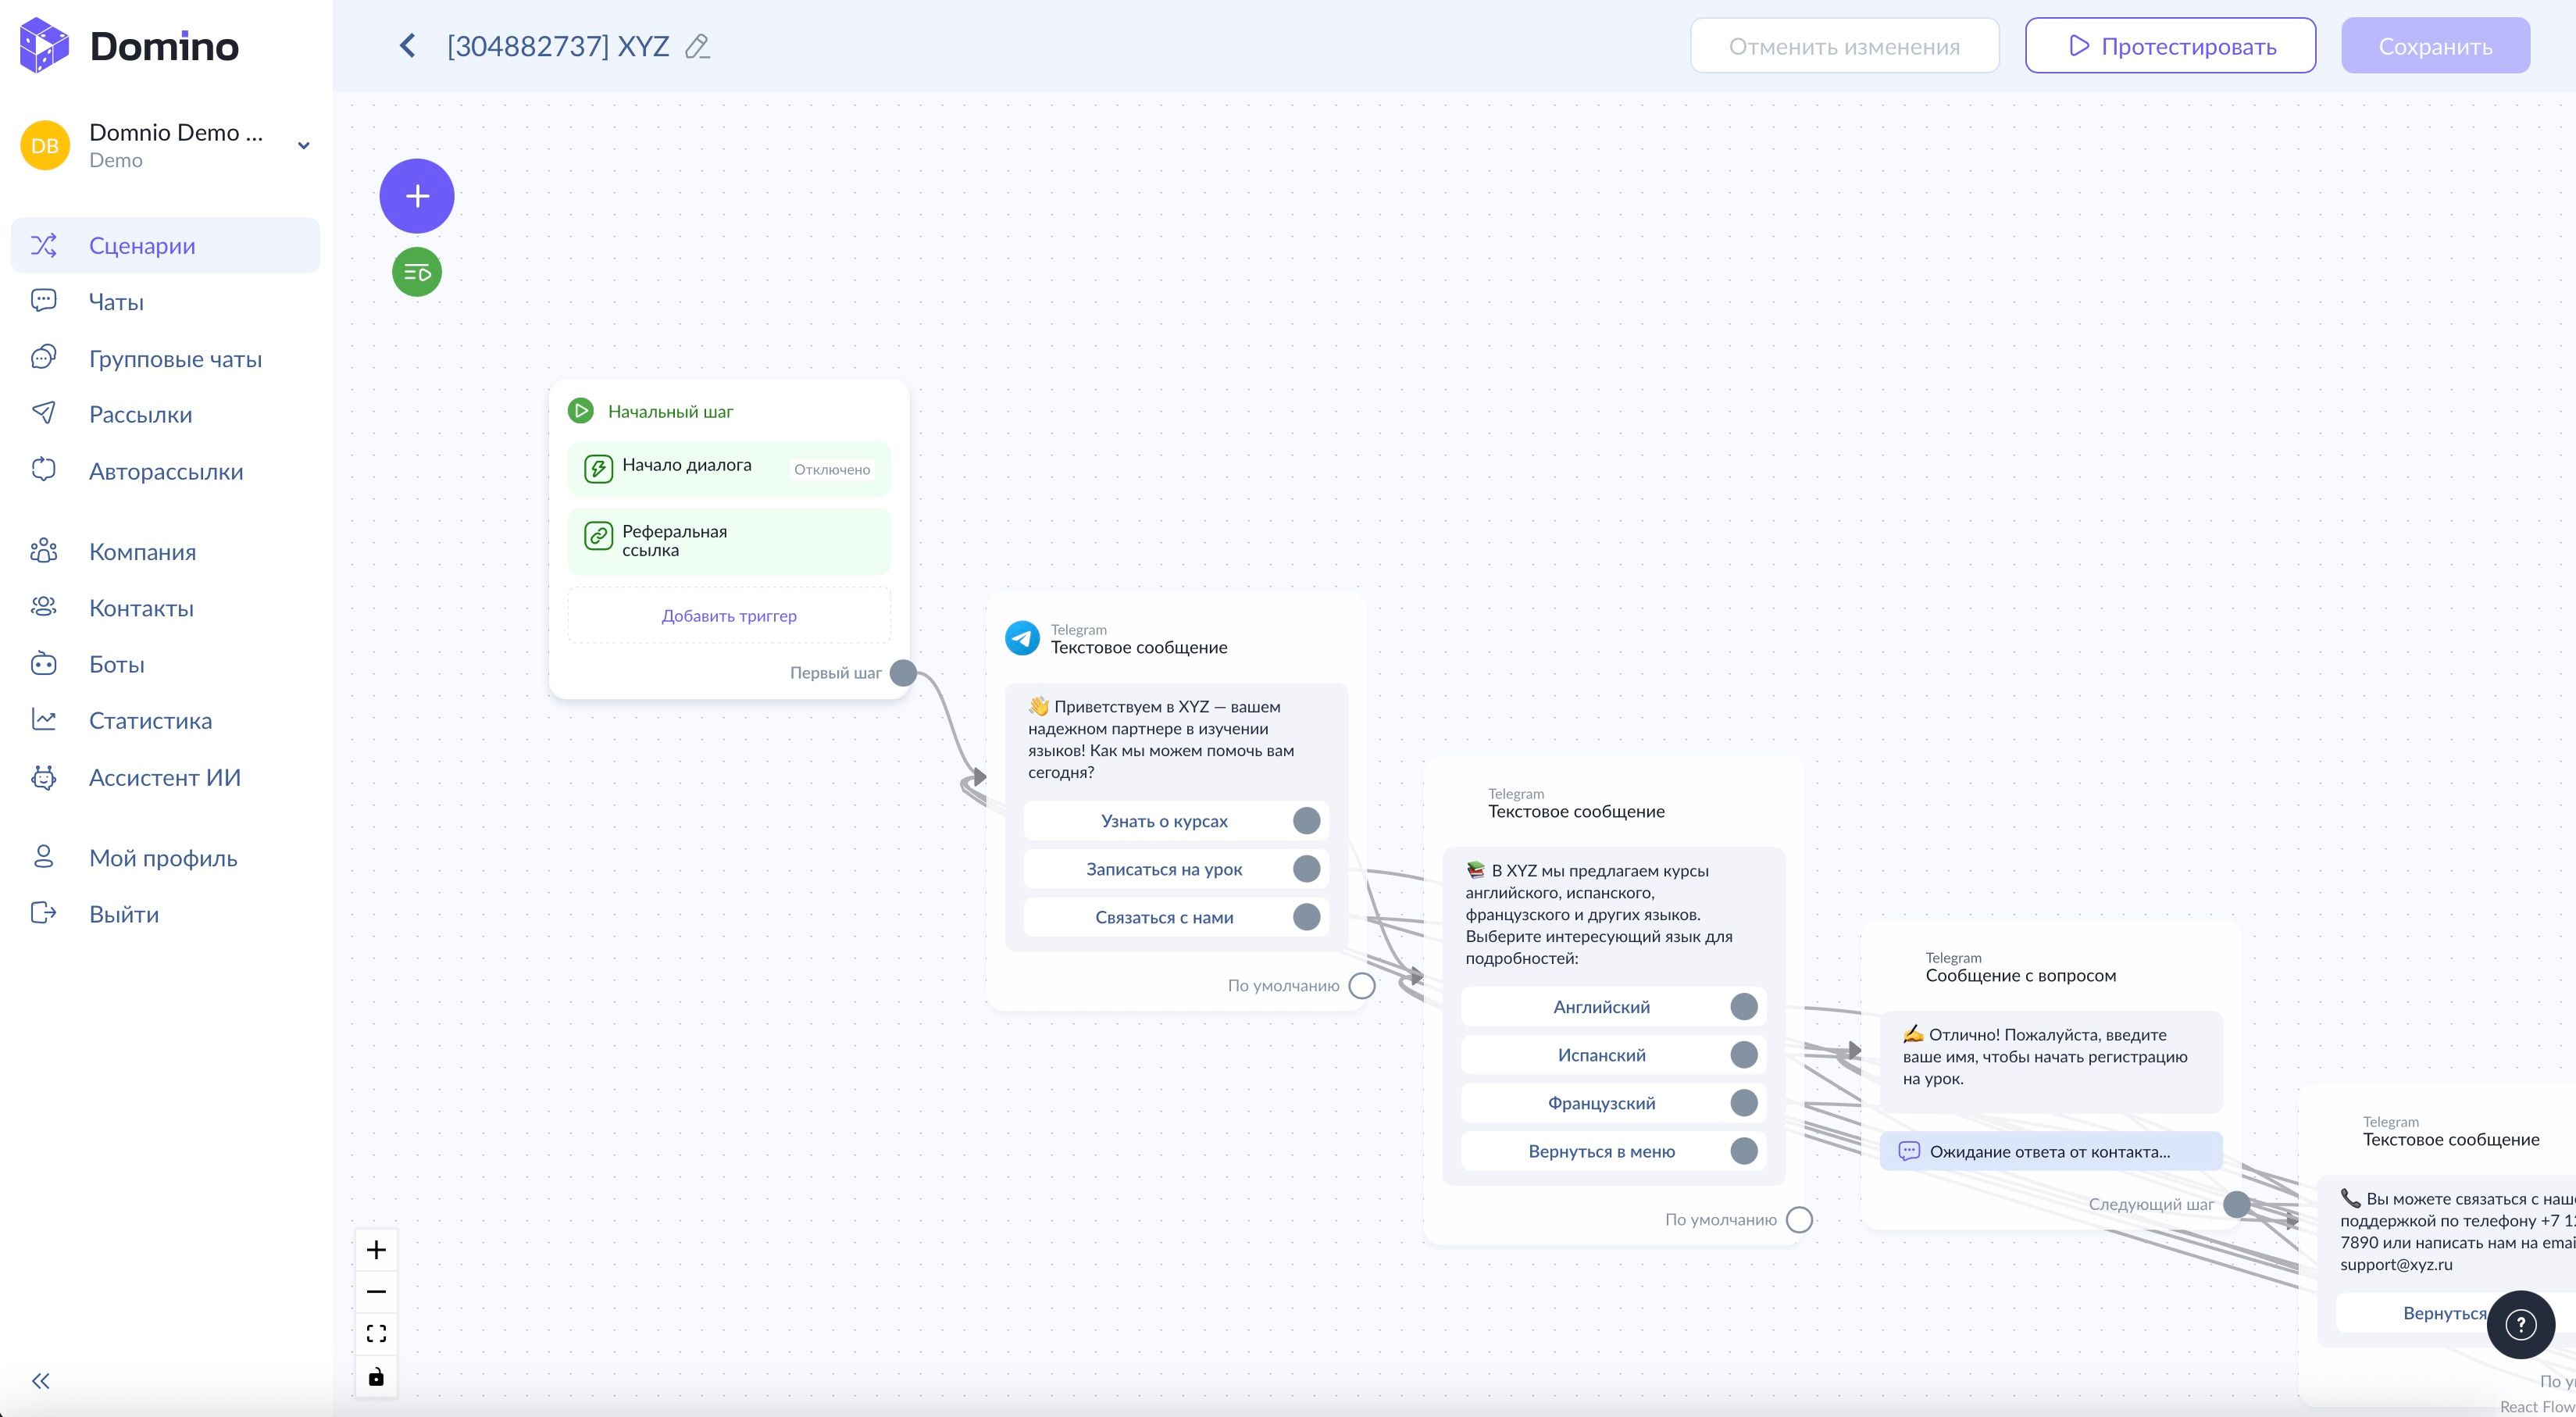Go to the Статистика section
This screenshot has height=1417, width=2576.
click(x=150, y=721)
